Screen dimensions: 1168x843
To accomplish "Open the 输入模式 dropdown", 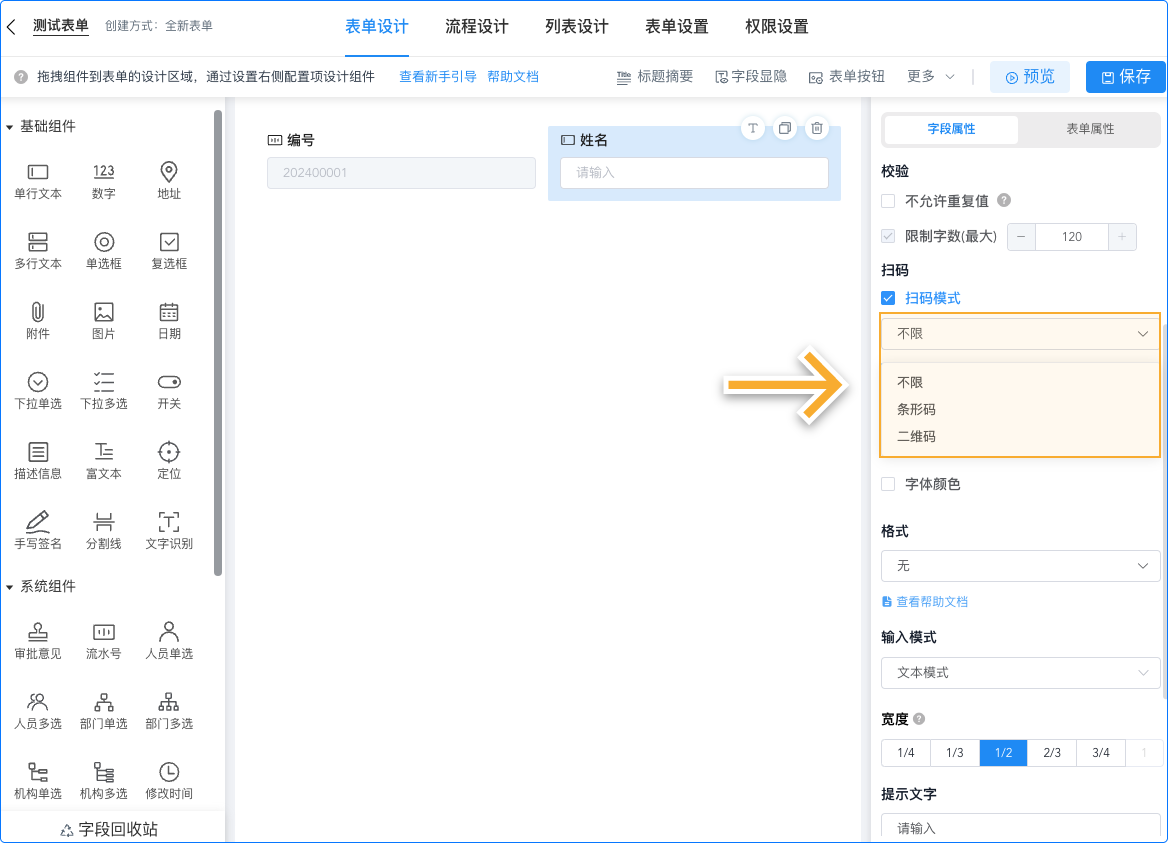I will 1020,672.
